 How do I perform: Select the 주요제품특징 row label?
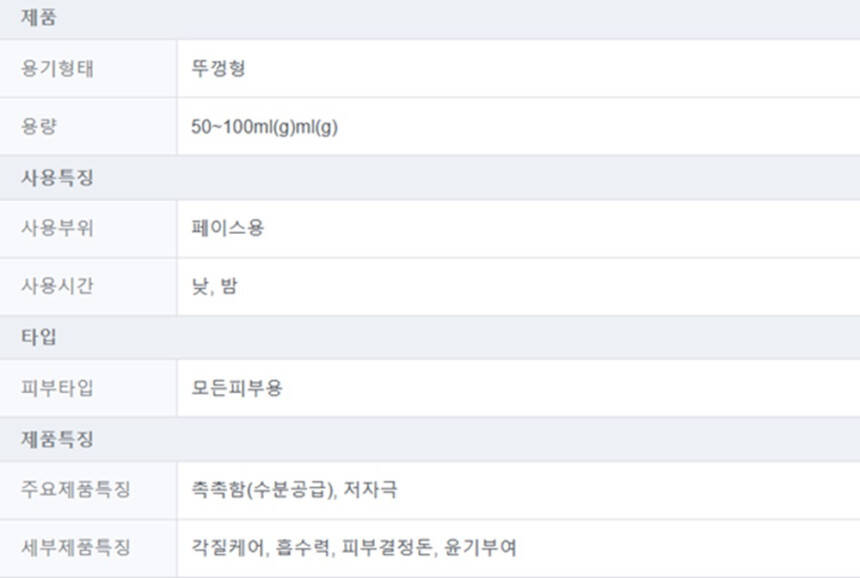point(75,490)
